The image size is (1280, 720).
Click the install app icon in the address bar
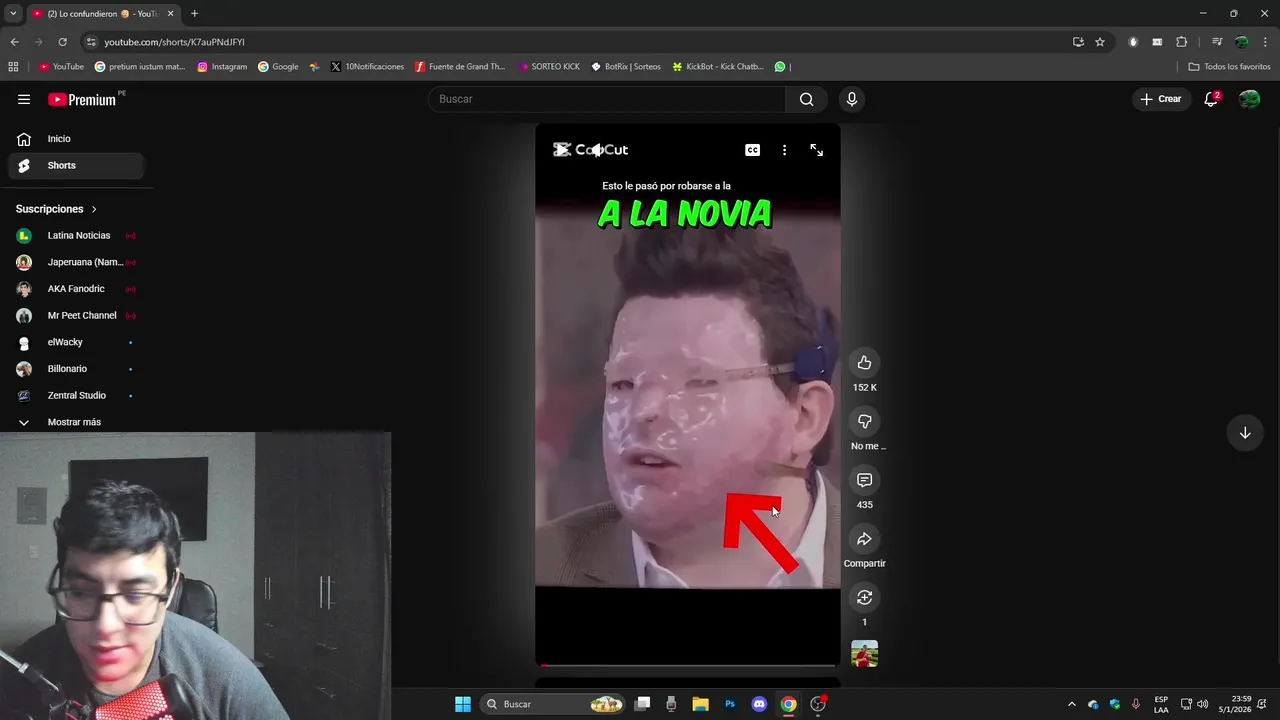(1078, 42)
